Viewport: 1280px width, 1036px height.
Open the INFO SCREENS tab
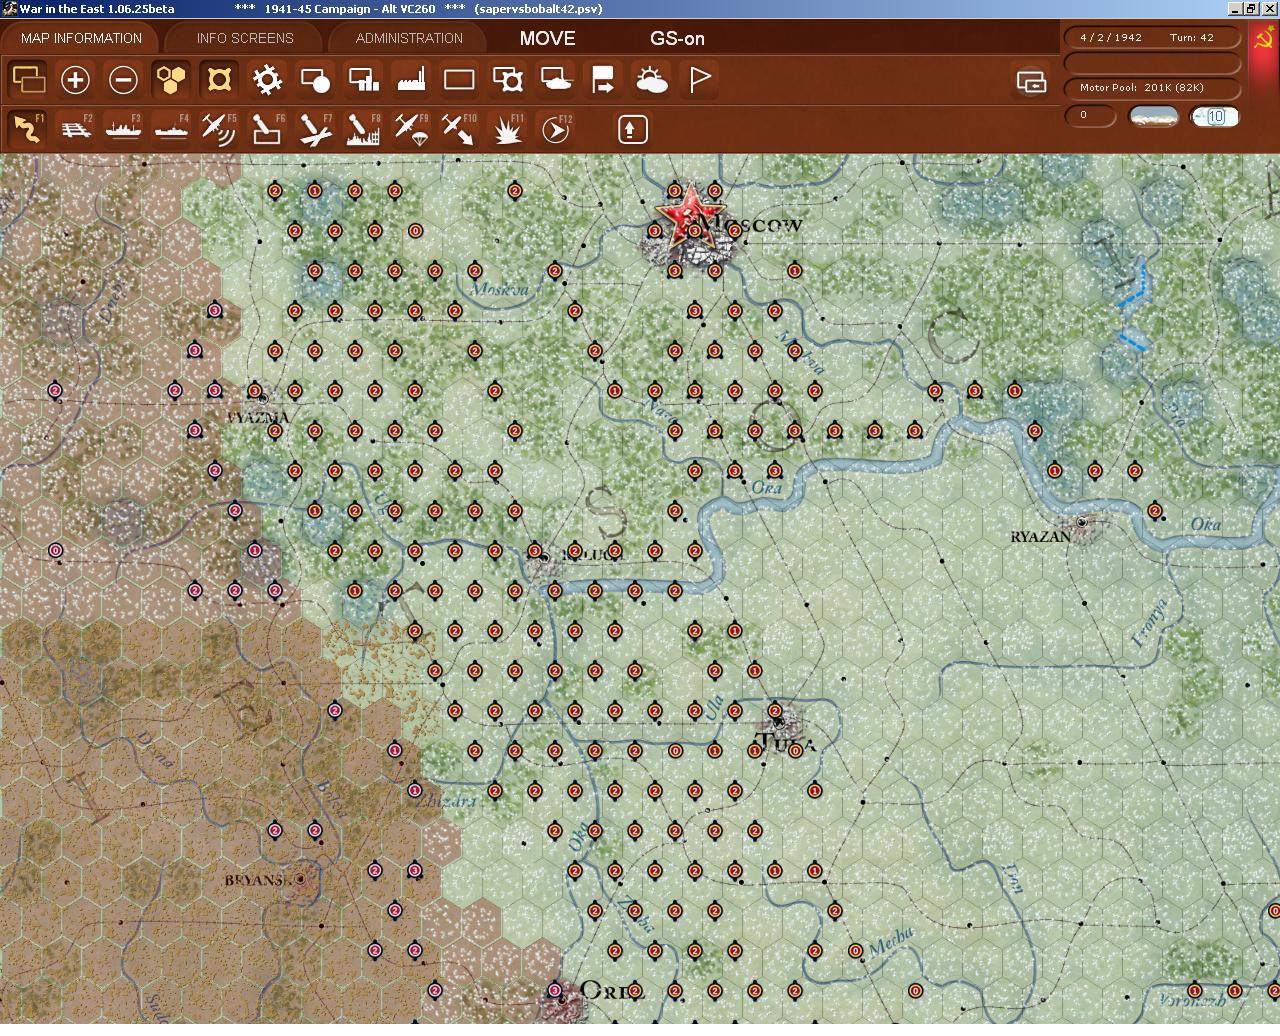(245, 38)
